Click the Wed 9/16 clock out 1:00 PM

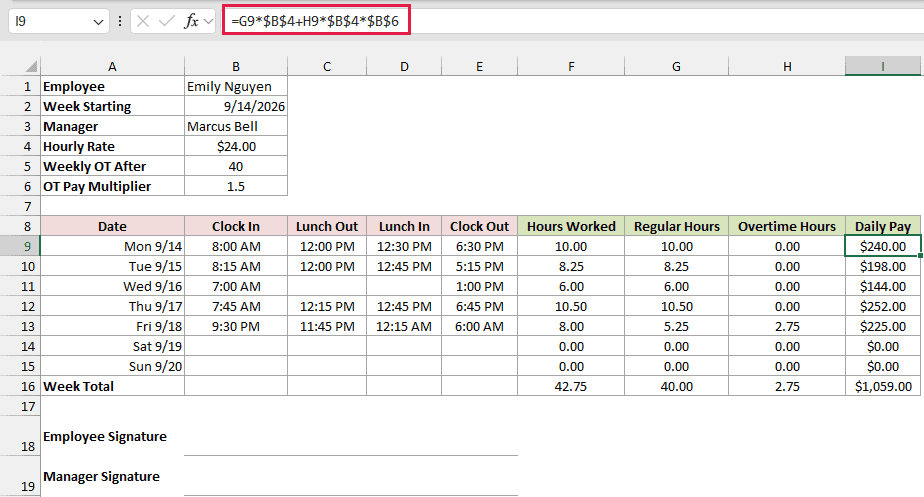(479, 286)
